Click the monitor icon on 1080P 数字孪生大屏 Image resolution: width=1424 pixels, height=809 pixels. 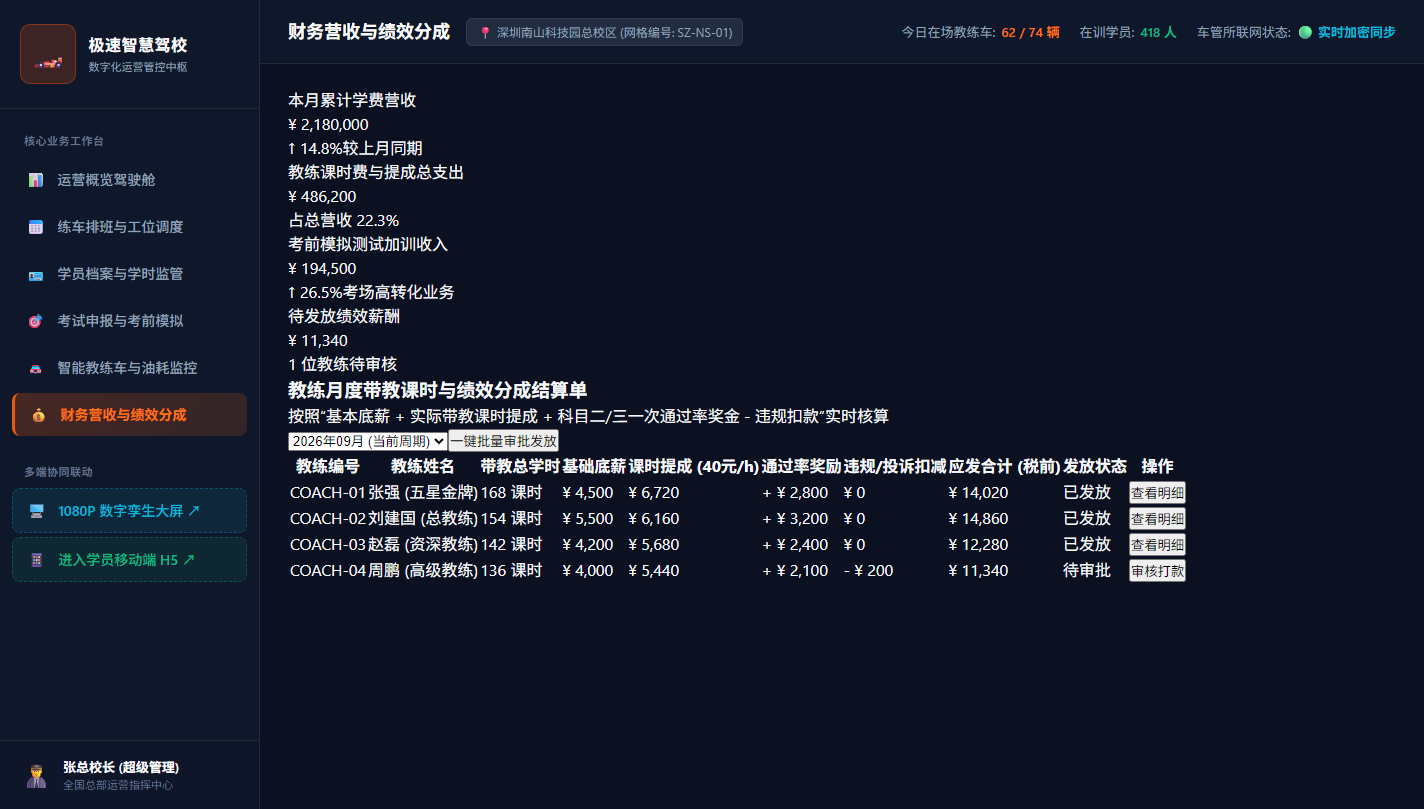[x=37, y=511]
